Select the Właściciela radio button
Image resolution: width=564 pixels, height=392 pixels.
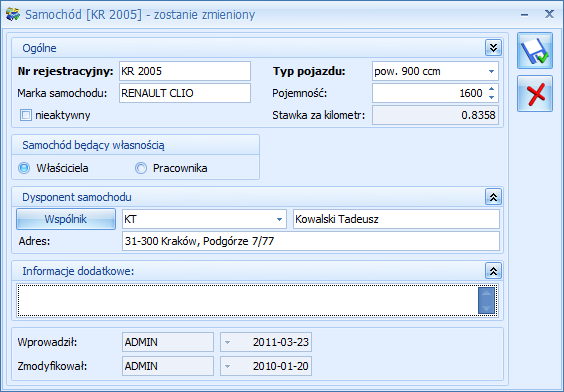tap(24, 168)
